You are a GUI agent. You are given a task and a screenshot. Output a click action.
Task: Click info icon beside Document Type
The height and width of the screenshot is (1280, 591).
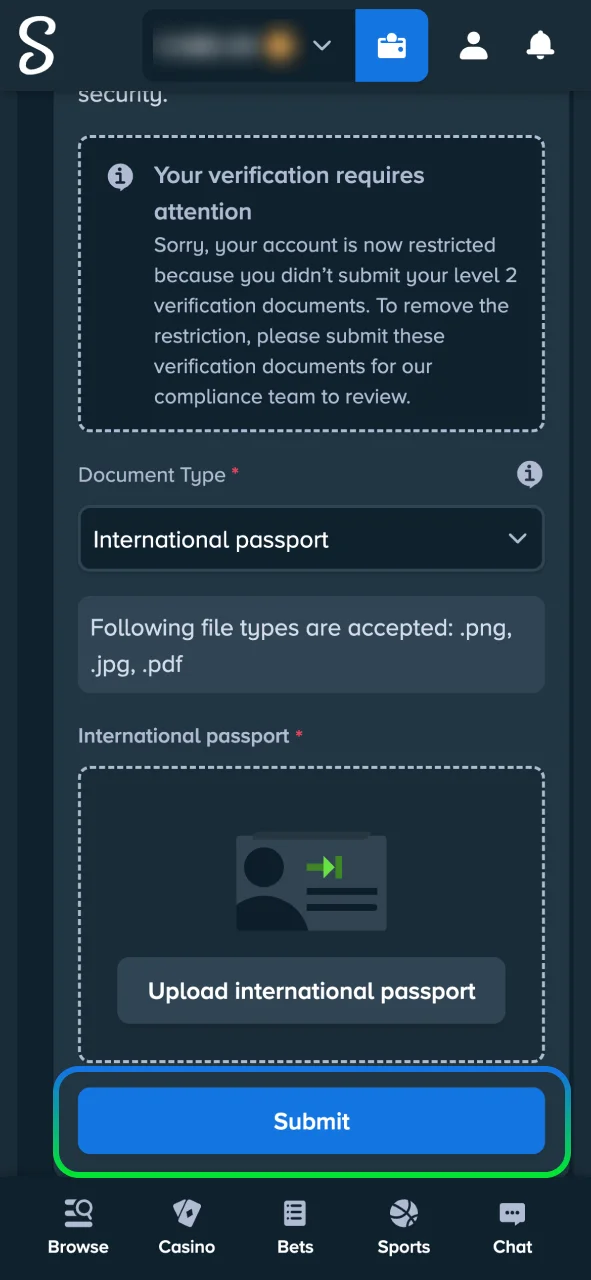tap(530, 474)
